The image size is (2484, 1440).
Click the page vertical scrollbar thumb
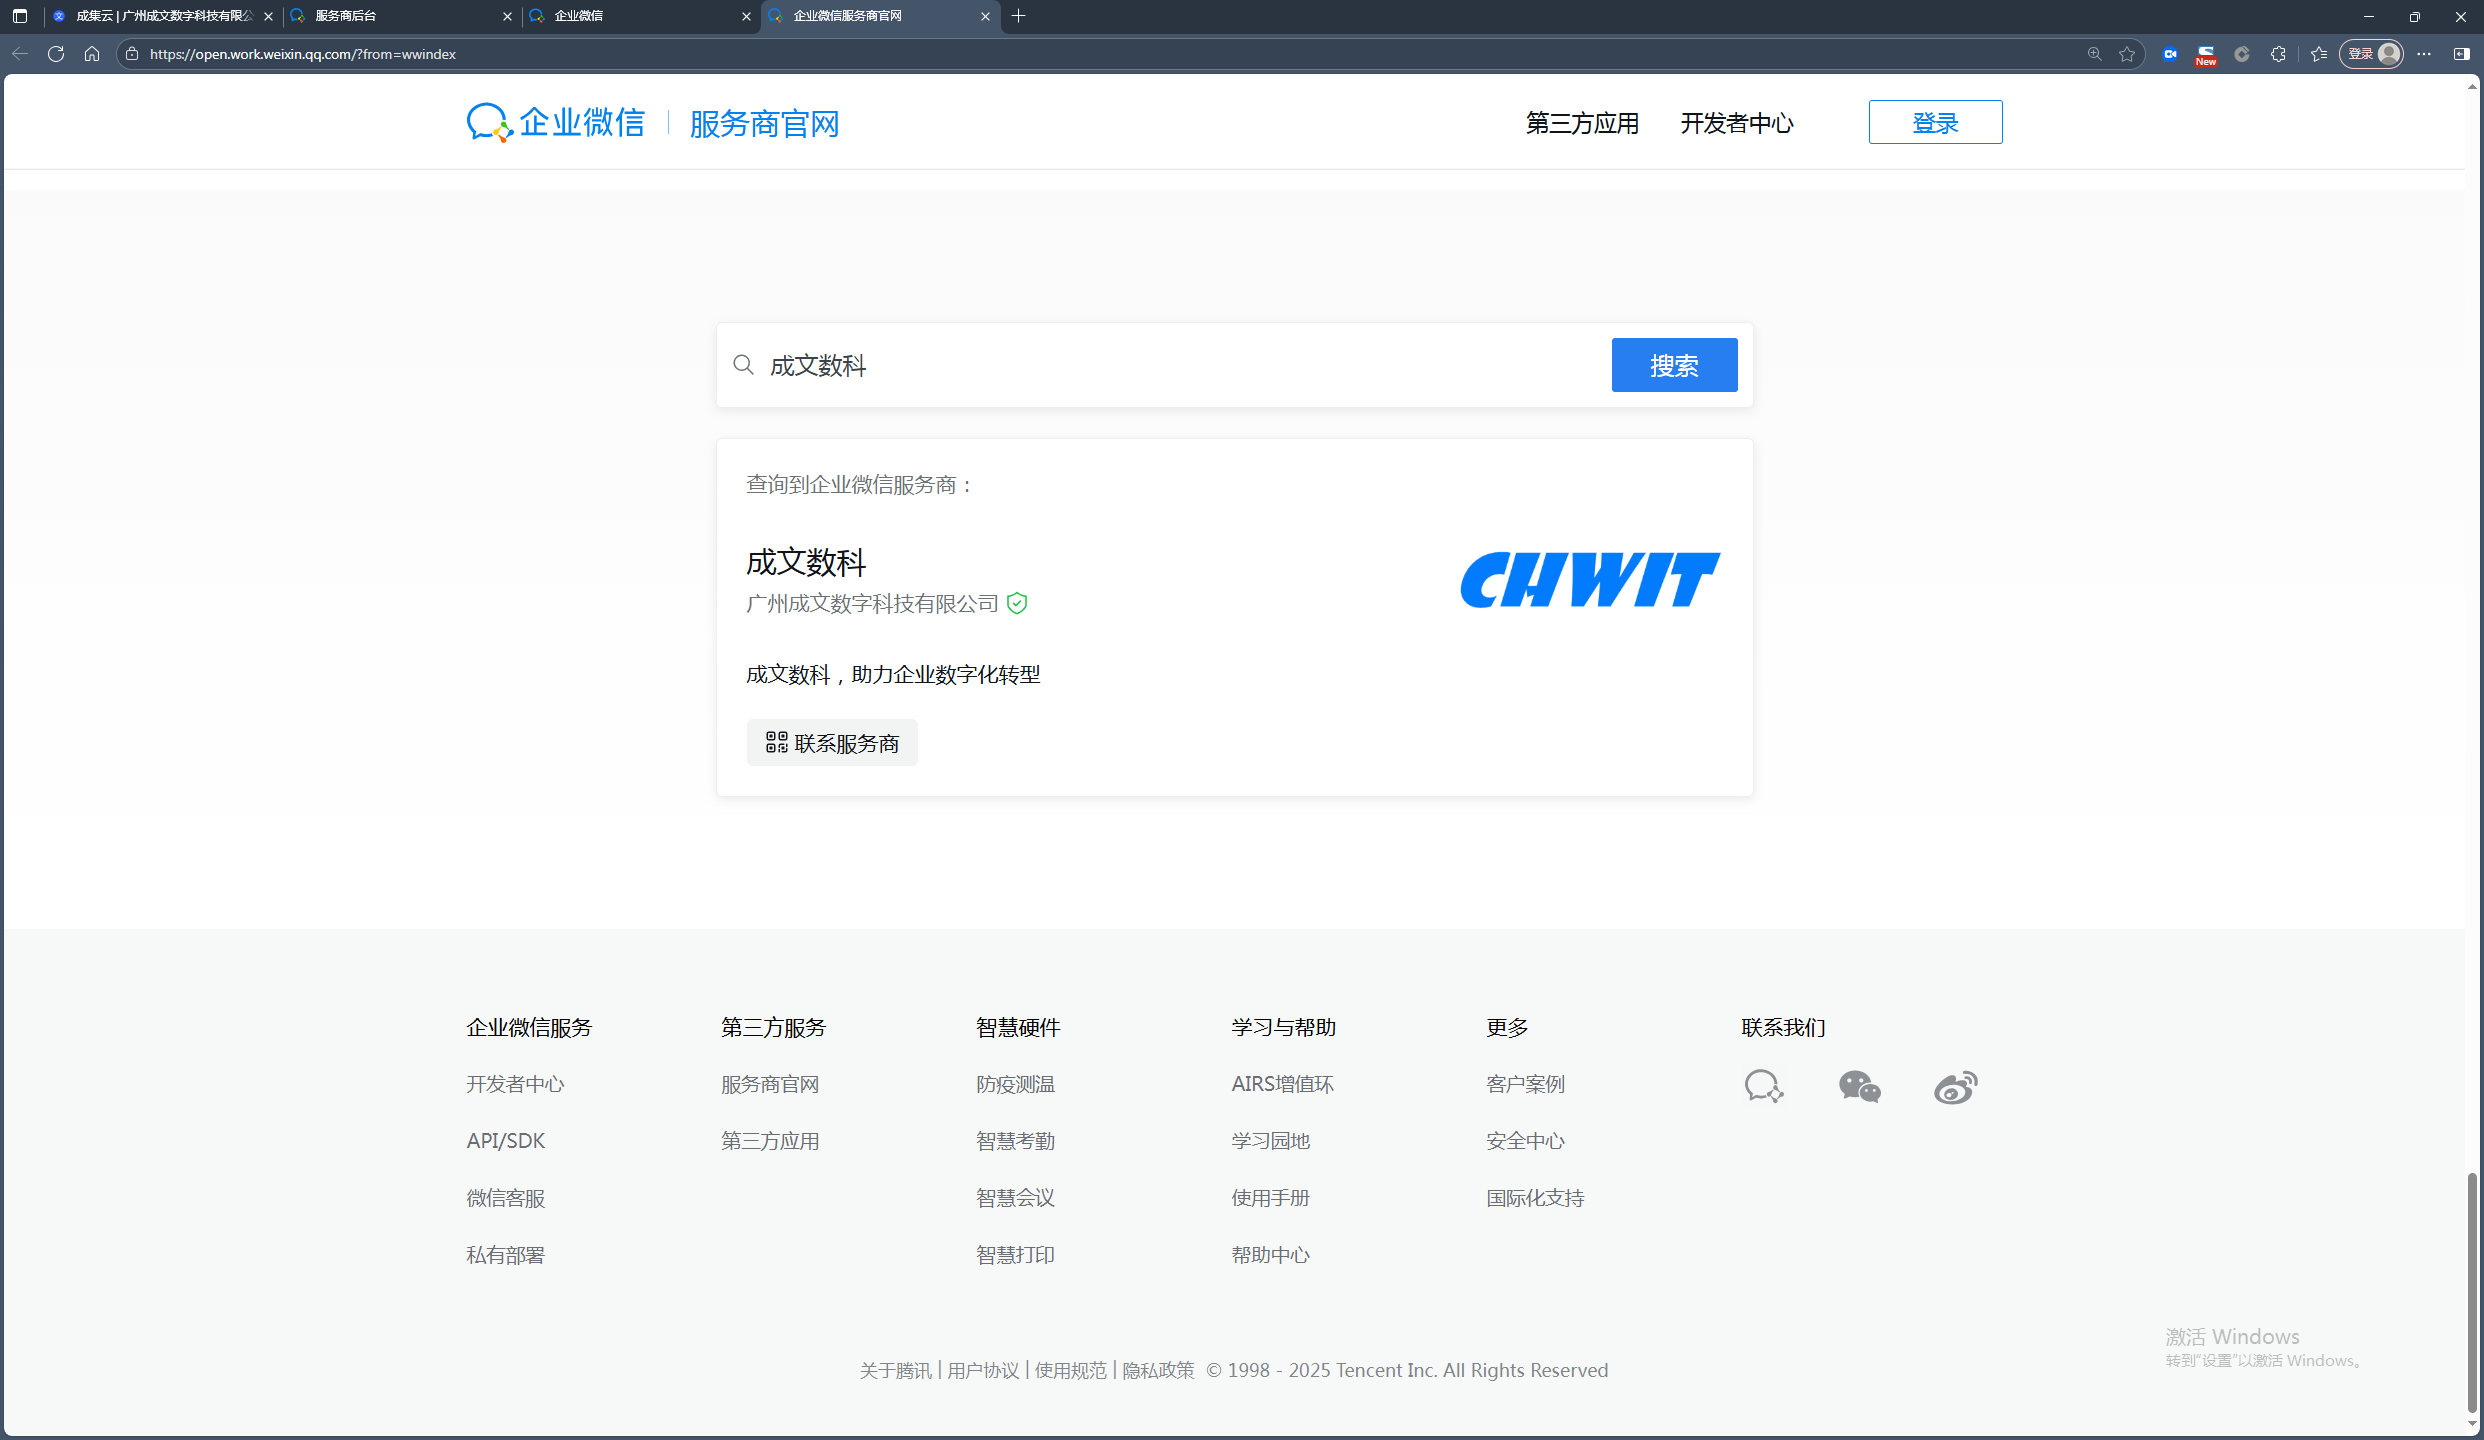[2472, 1292]
